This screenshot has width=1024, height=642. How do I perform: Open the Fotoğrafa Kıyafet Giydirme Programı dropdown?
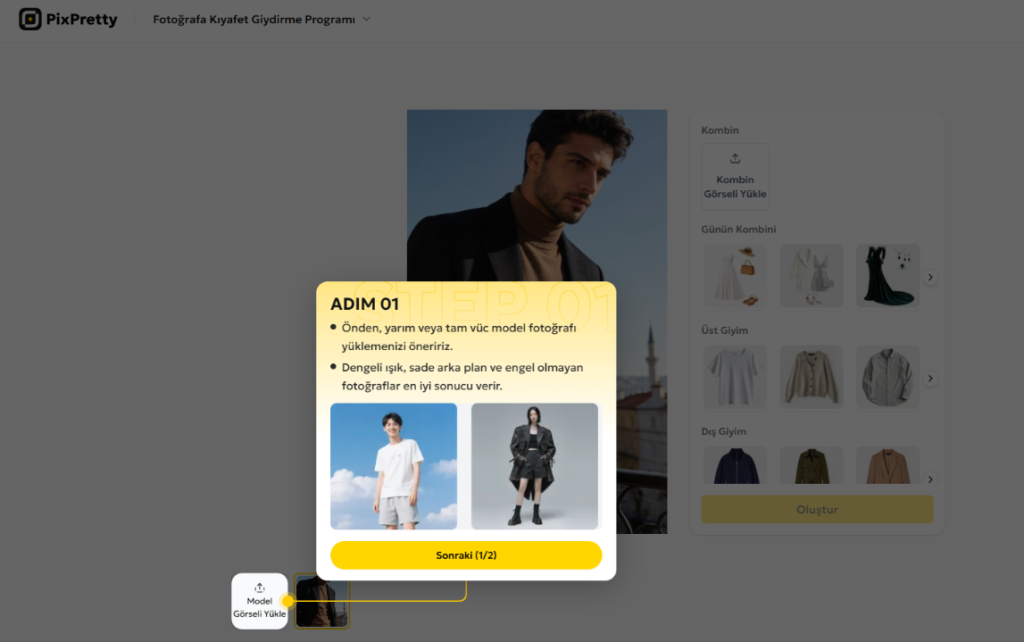pos(261,19)
